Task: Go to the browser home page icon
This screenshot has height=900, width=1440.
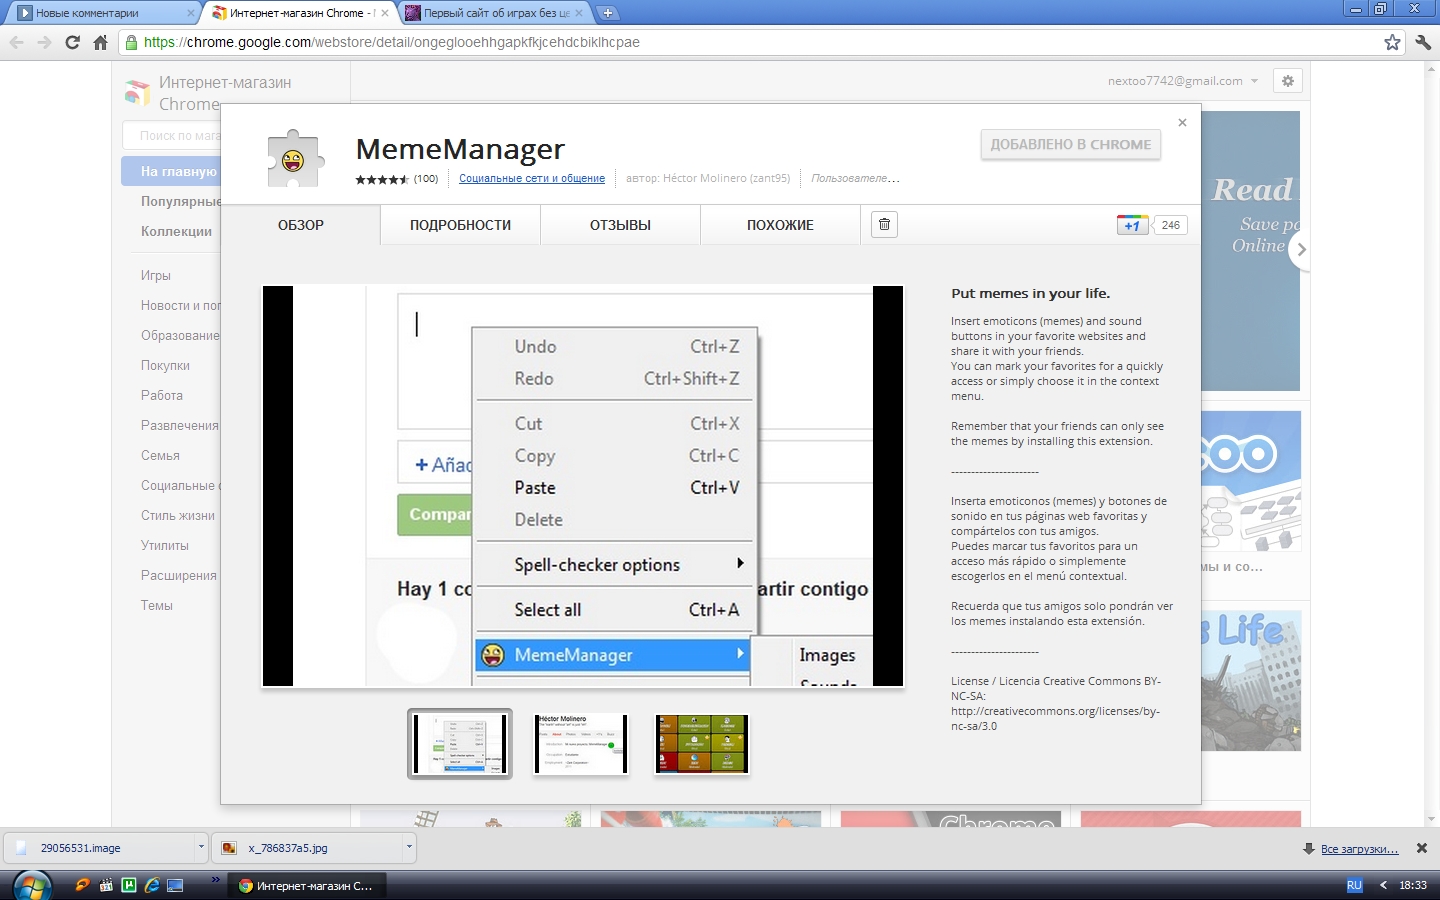Action: point(100,42)
